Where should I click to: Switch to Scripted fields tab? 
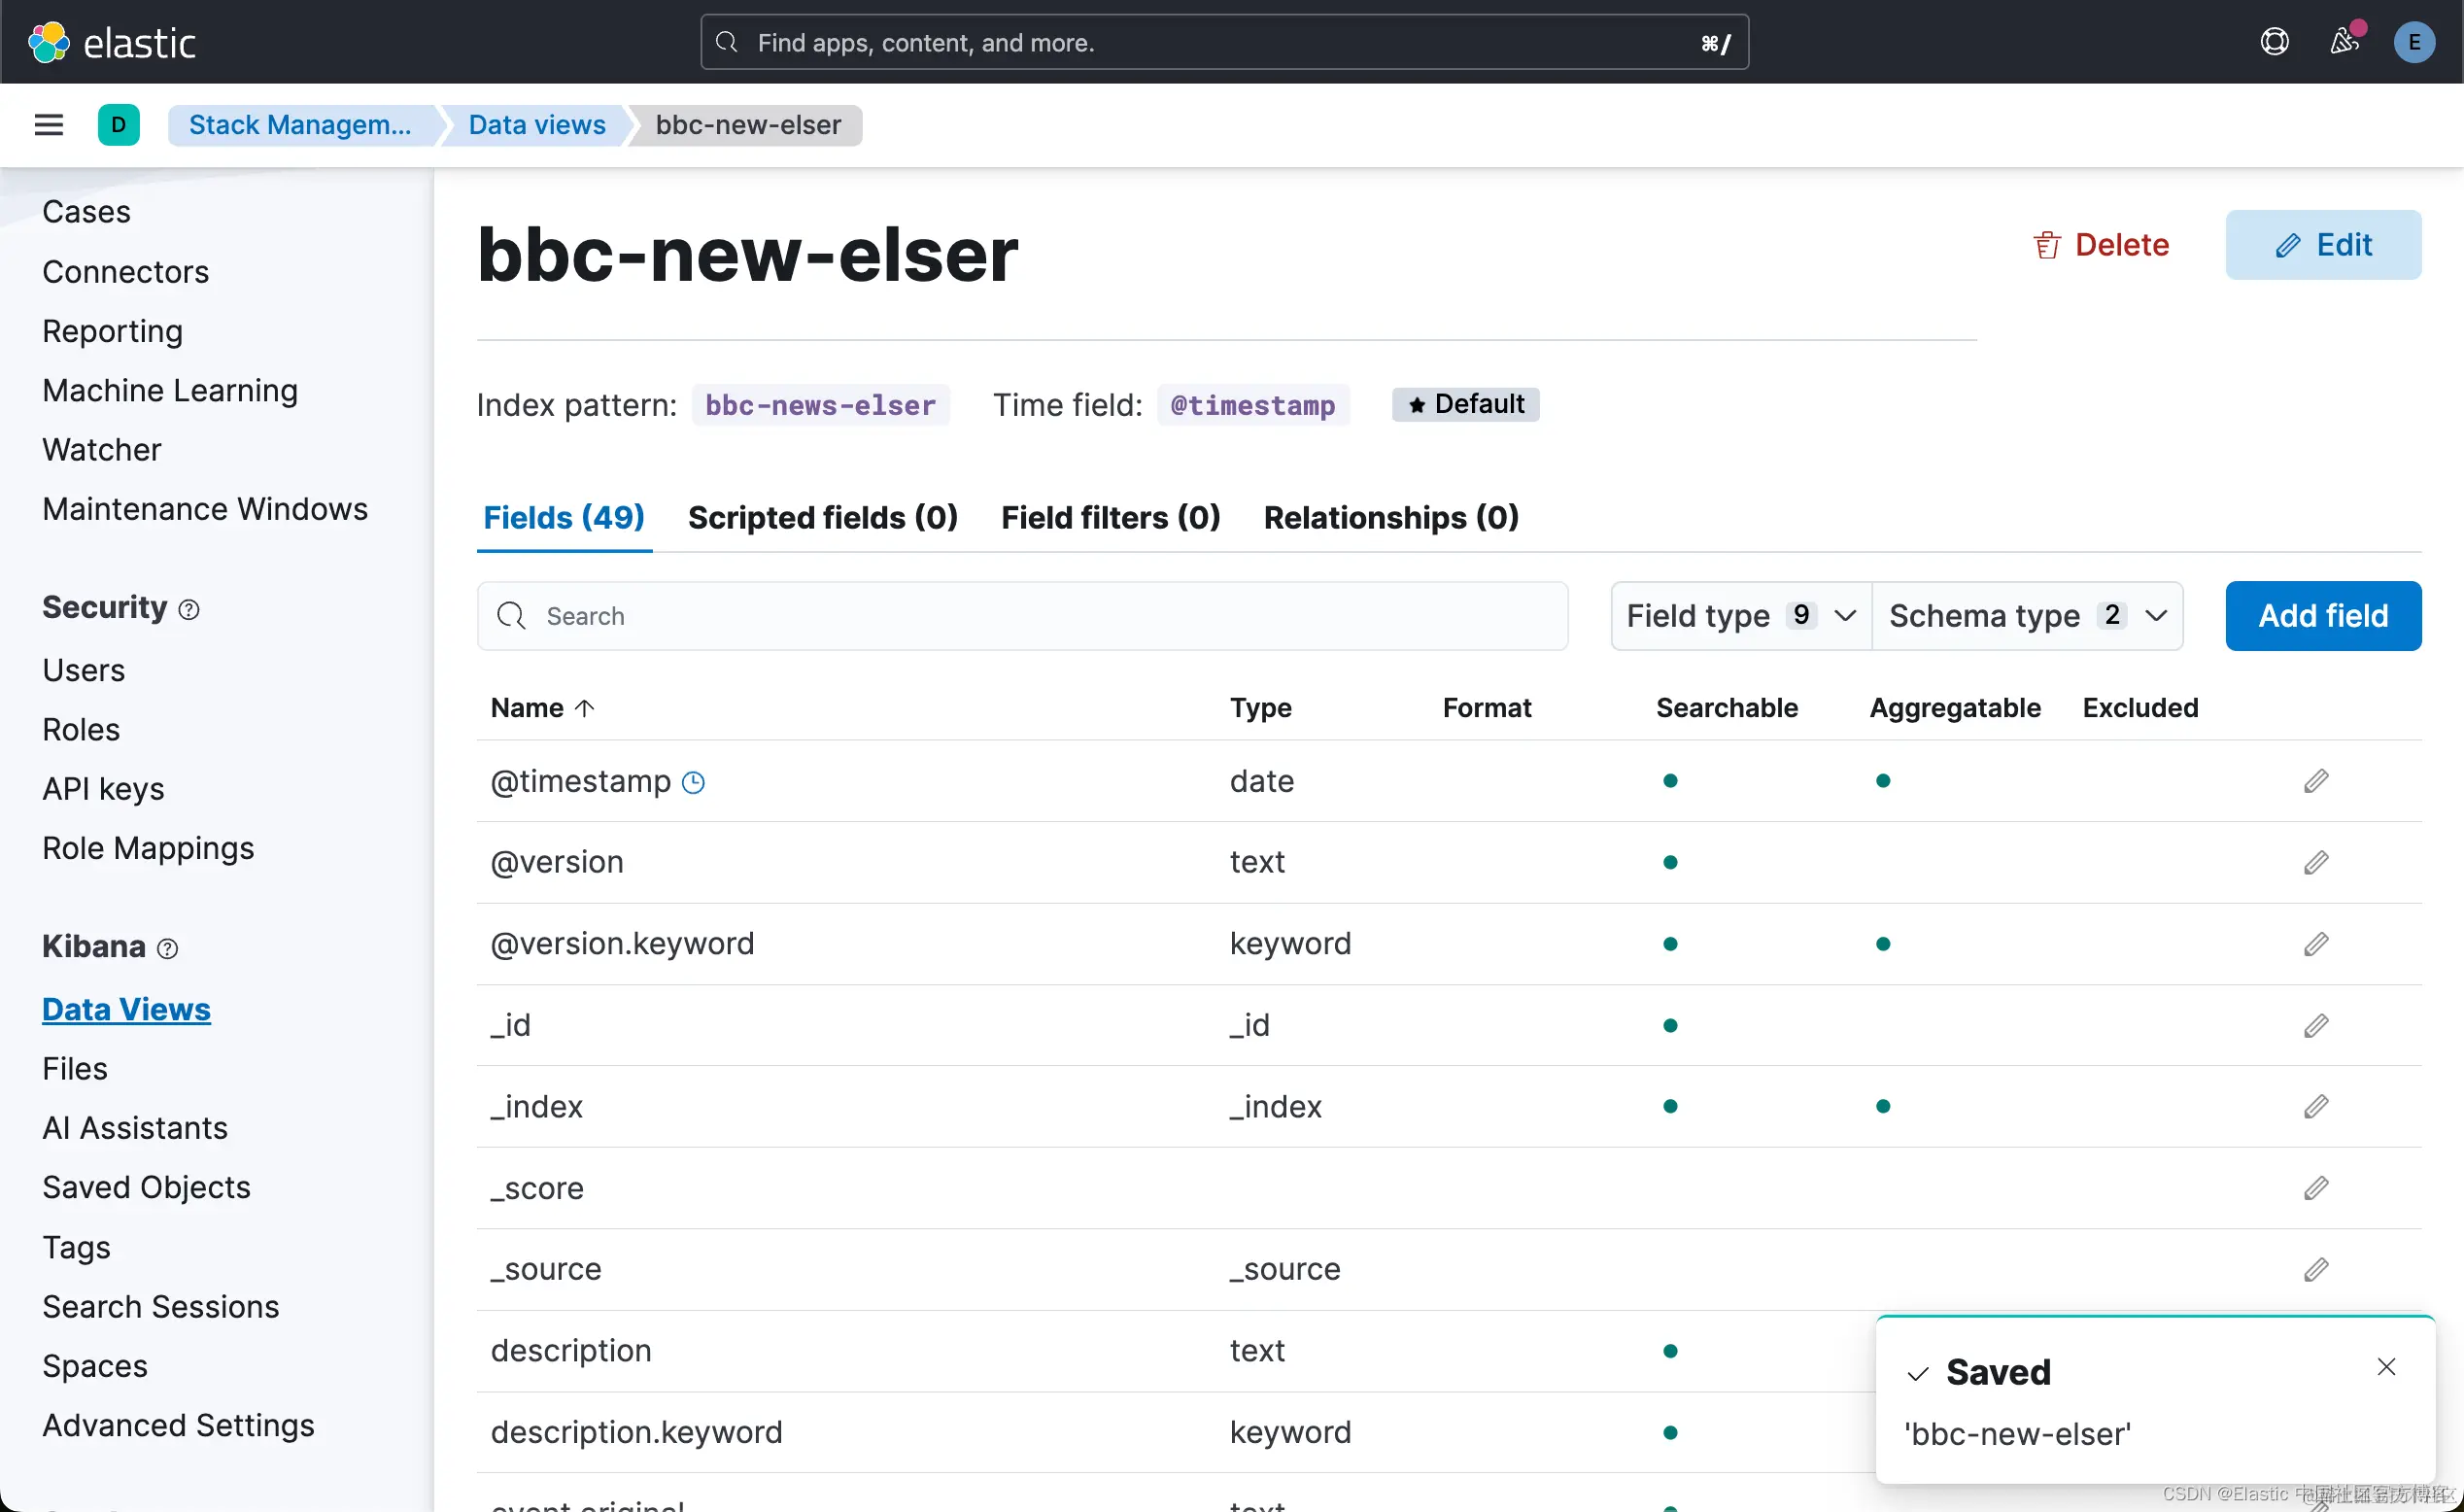pyautogui.click(x=822, y=518)
